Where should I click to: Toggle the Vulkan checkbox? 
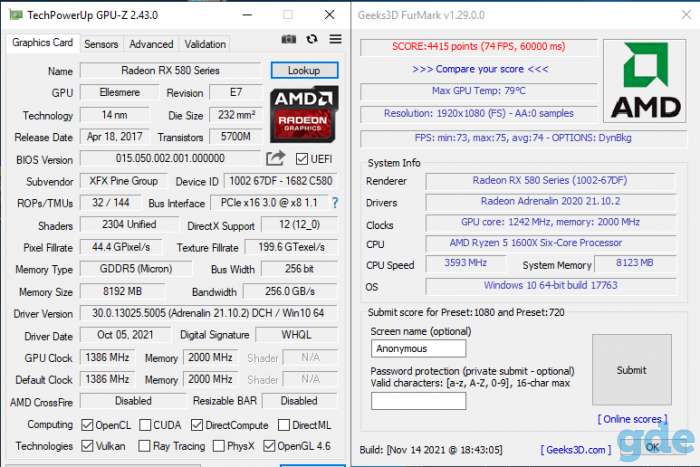click(x=87, y=446)
